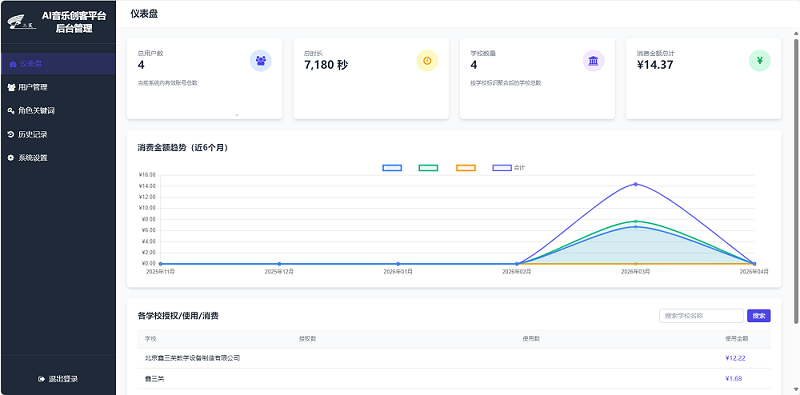Click the key icon beside 角色关键词

[x=11, y=111]
